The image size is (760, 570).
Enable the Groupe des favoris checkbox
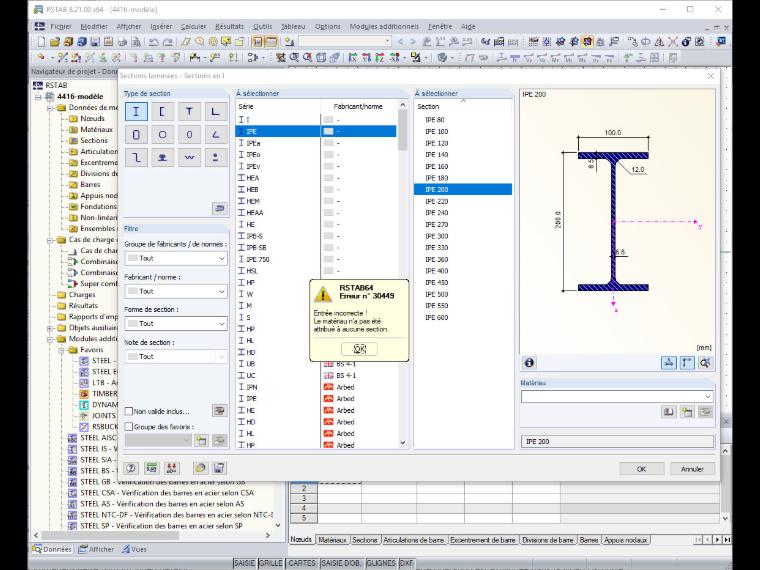(128, 427)
